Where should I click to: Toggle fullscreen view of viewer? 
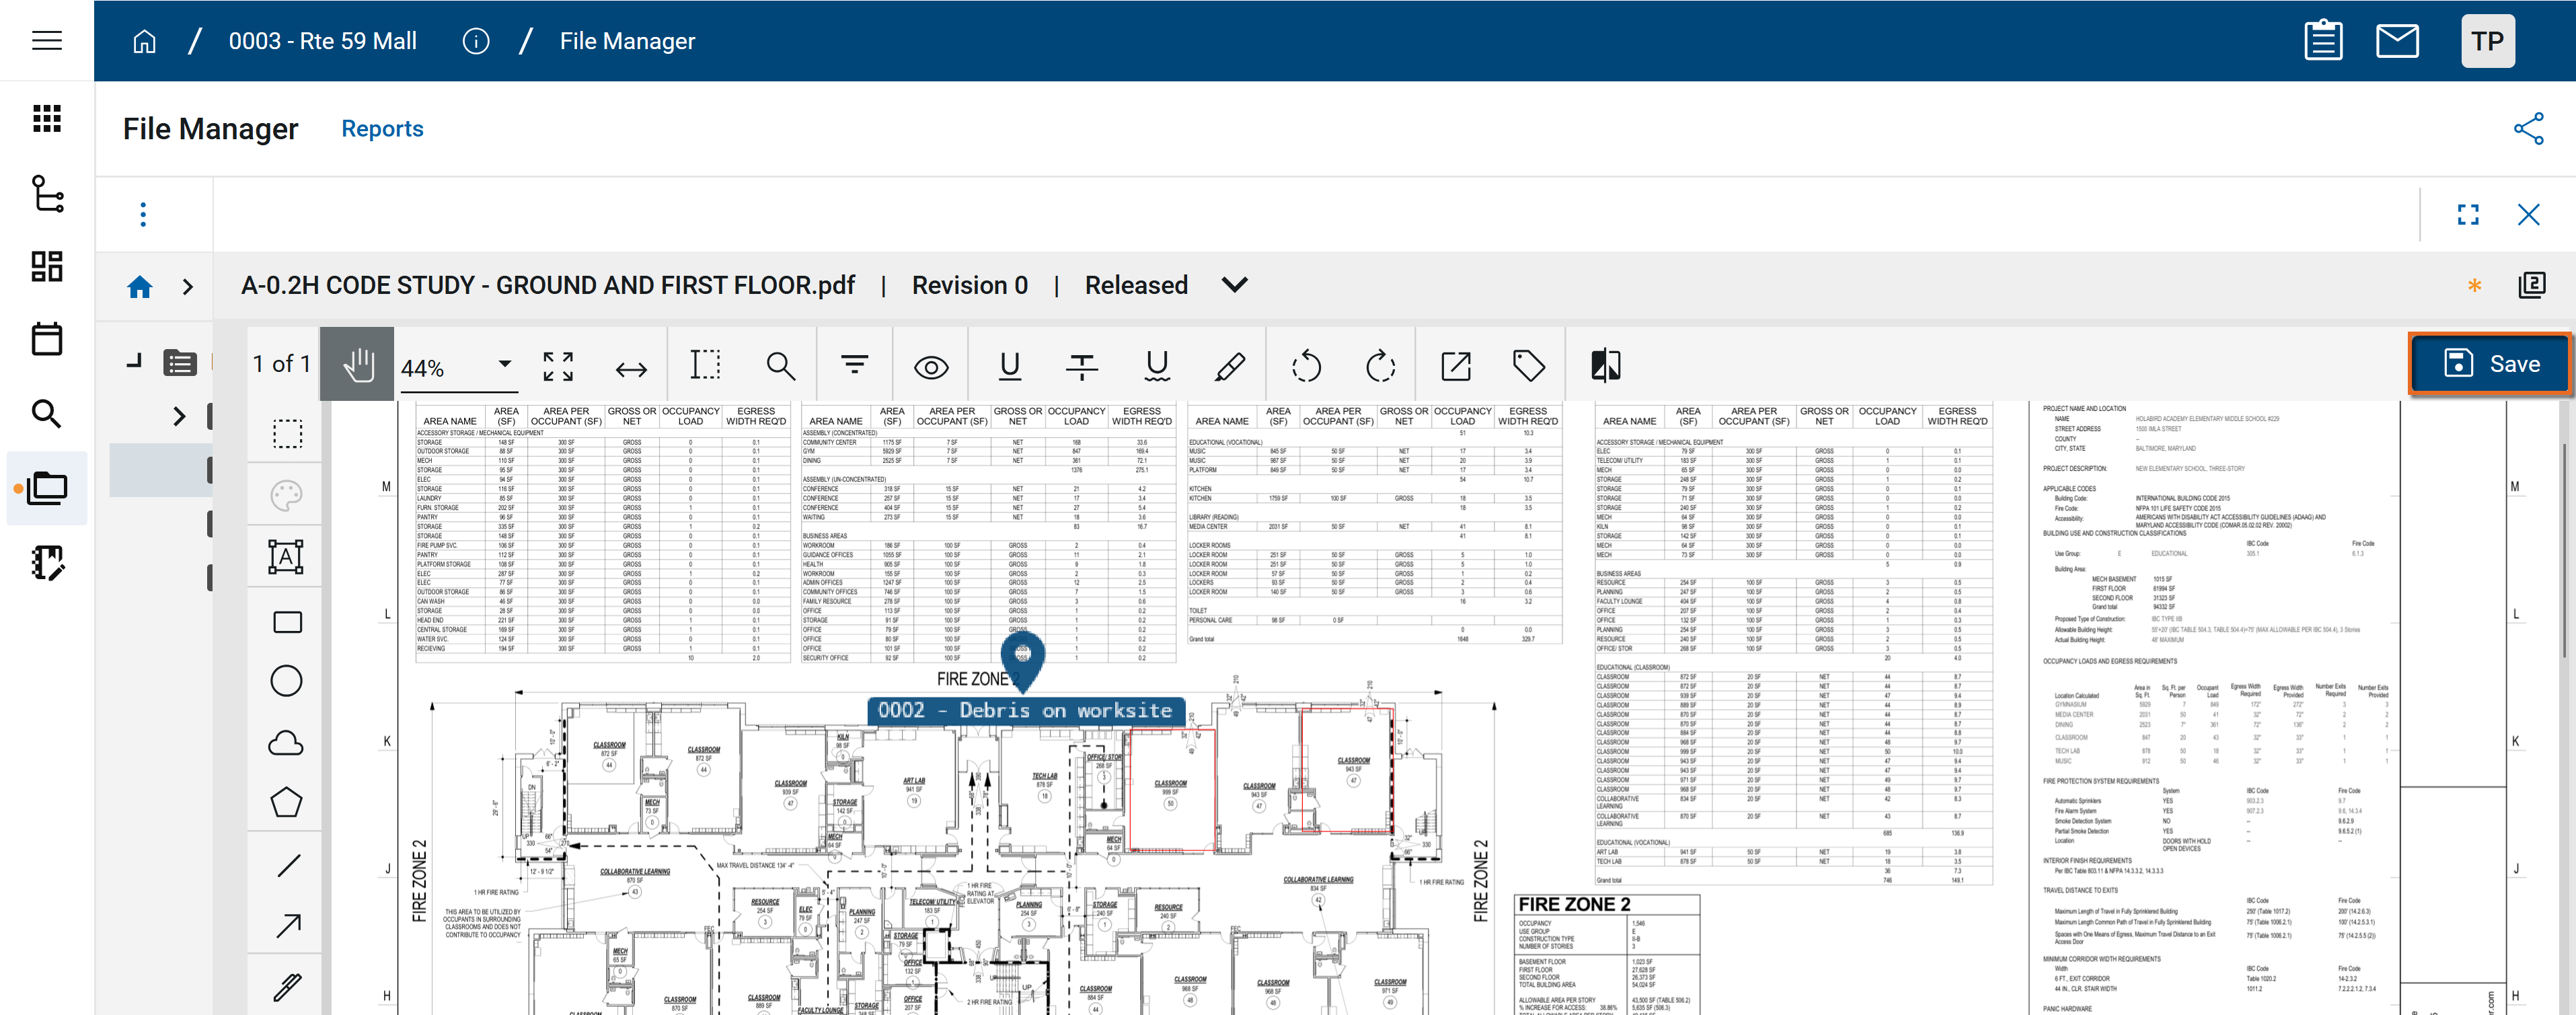click(x=2467, y=214)
